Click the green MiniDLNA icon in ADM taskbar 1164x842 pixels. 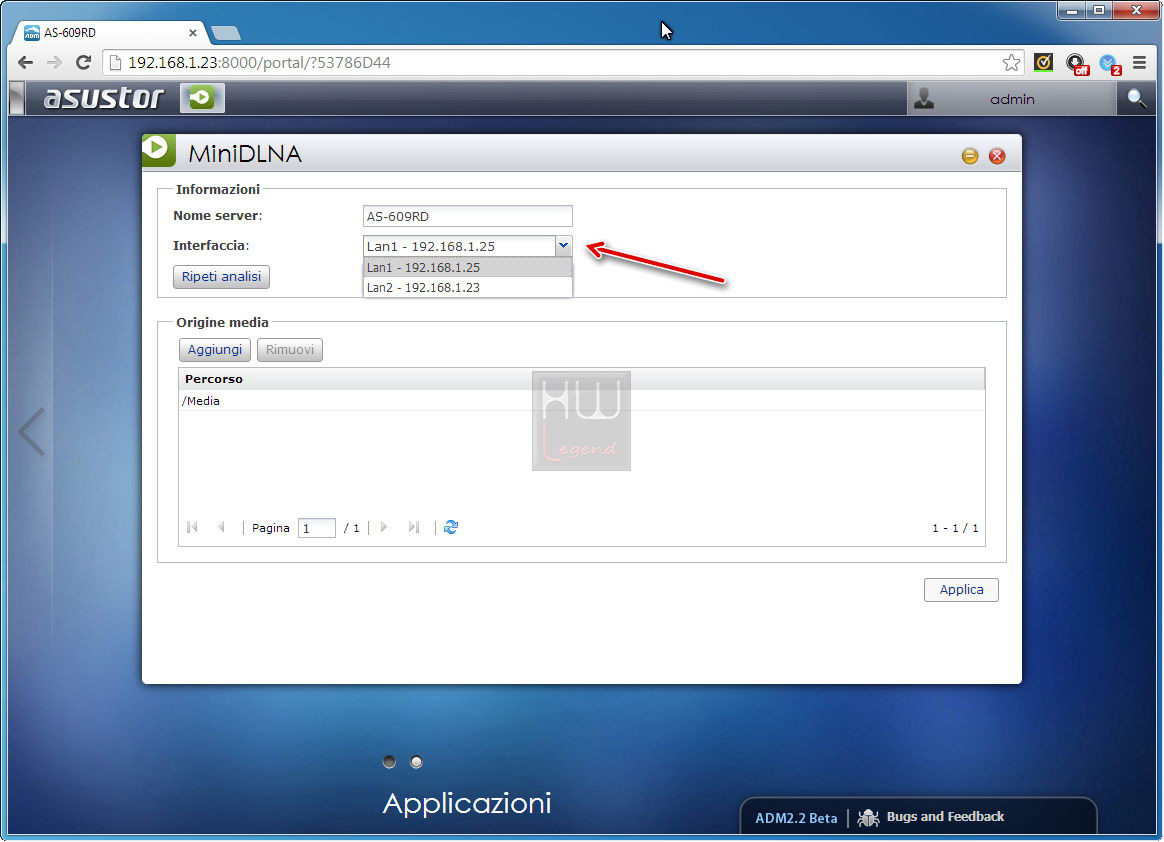(202, 97)
